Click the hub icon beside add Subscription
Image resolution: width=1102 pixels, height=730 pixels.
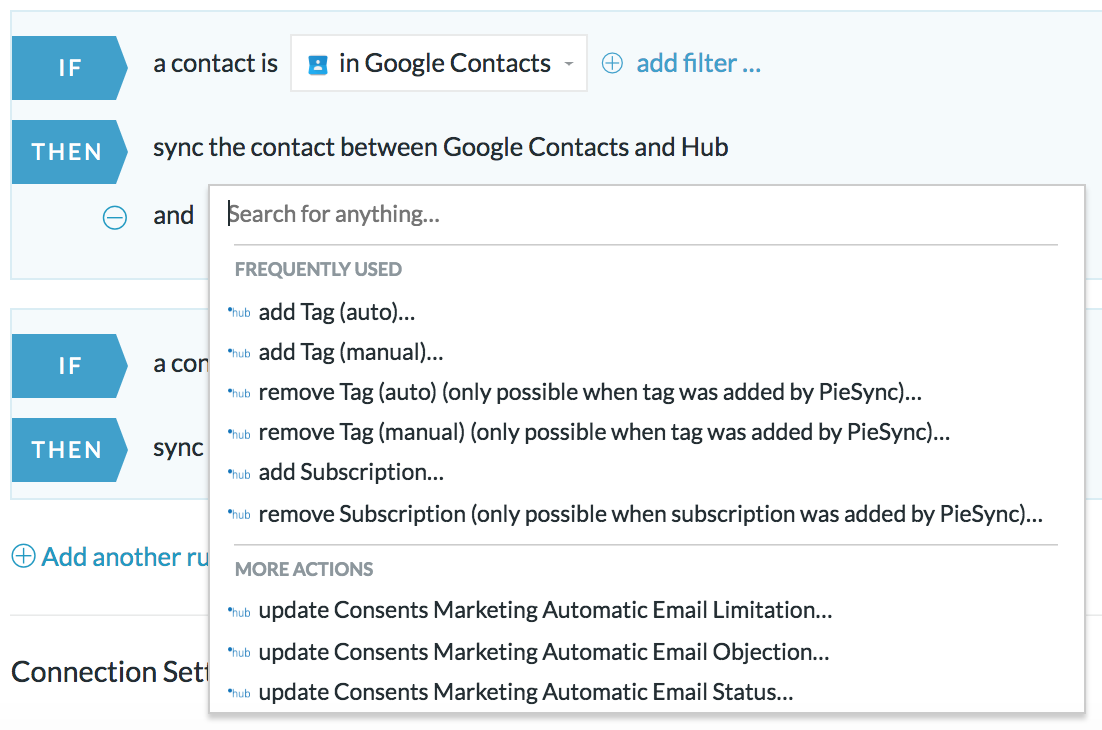pos(240,474)
